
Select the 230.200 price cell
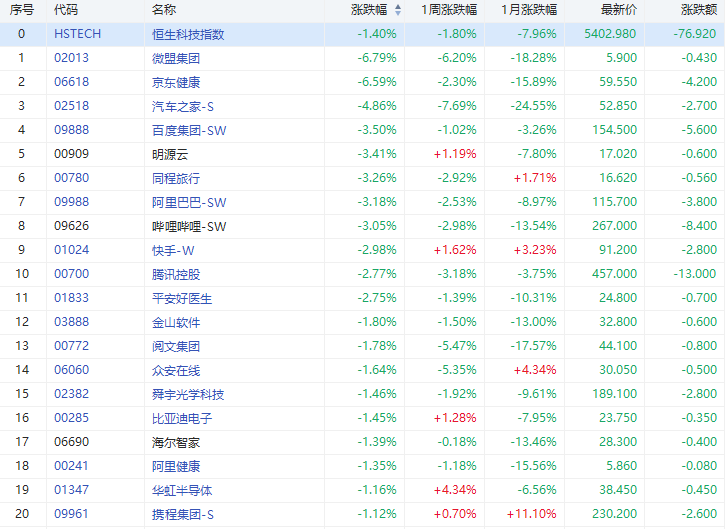[614, 515]
